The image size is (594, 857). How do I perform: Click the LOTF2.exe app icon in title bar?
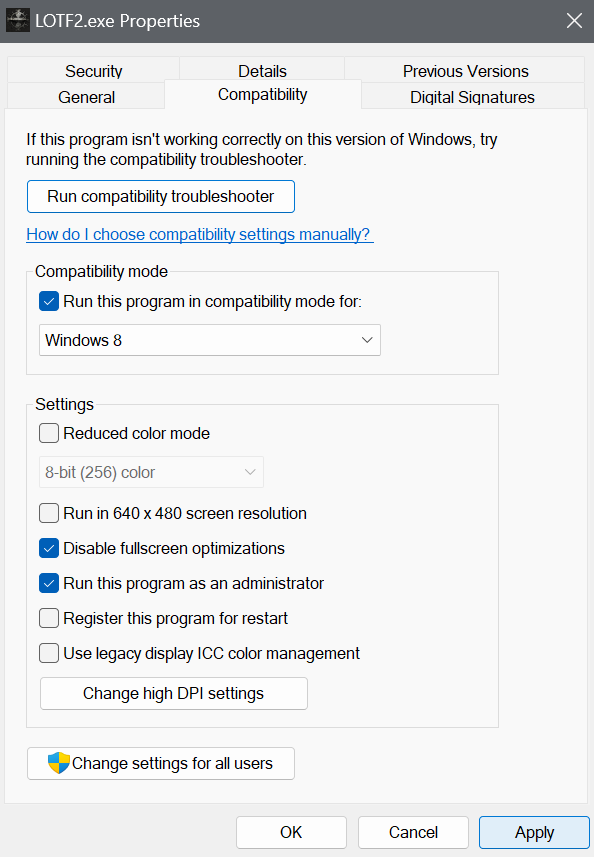pyautogui.click(x=17, y=21)
